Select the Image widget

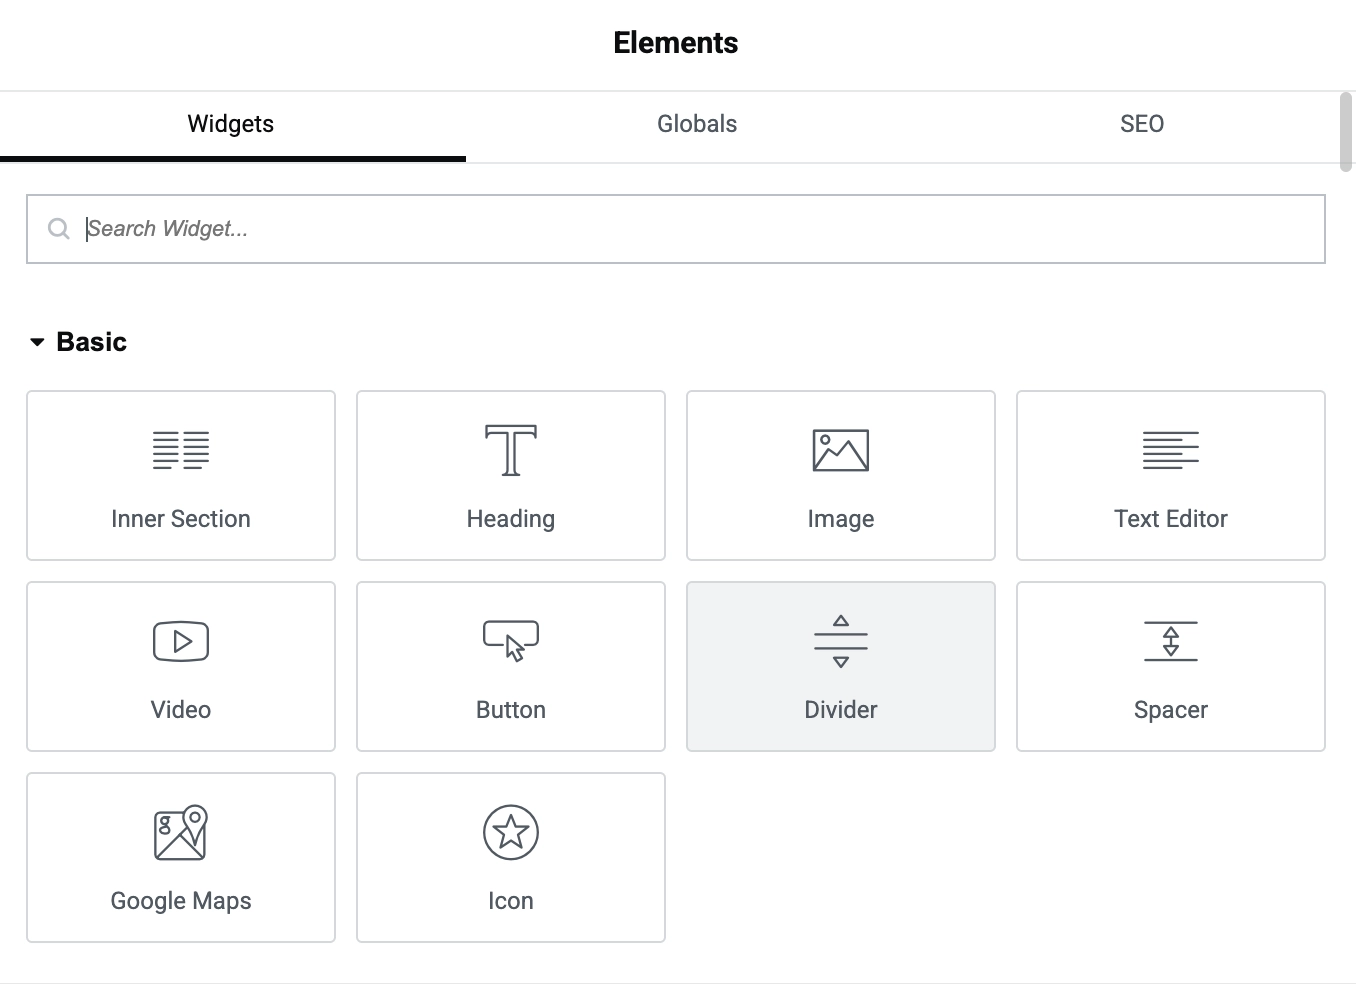[x=840, y=475]
